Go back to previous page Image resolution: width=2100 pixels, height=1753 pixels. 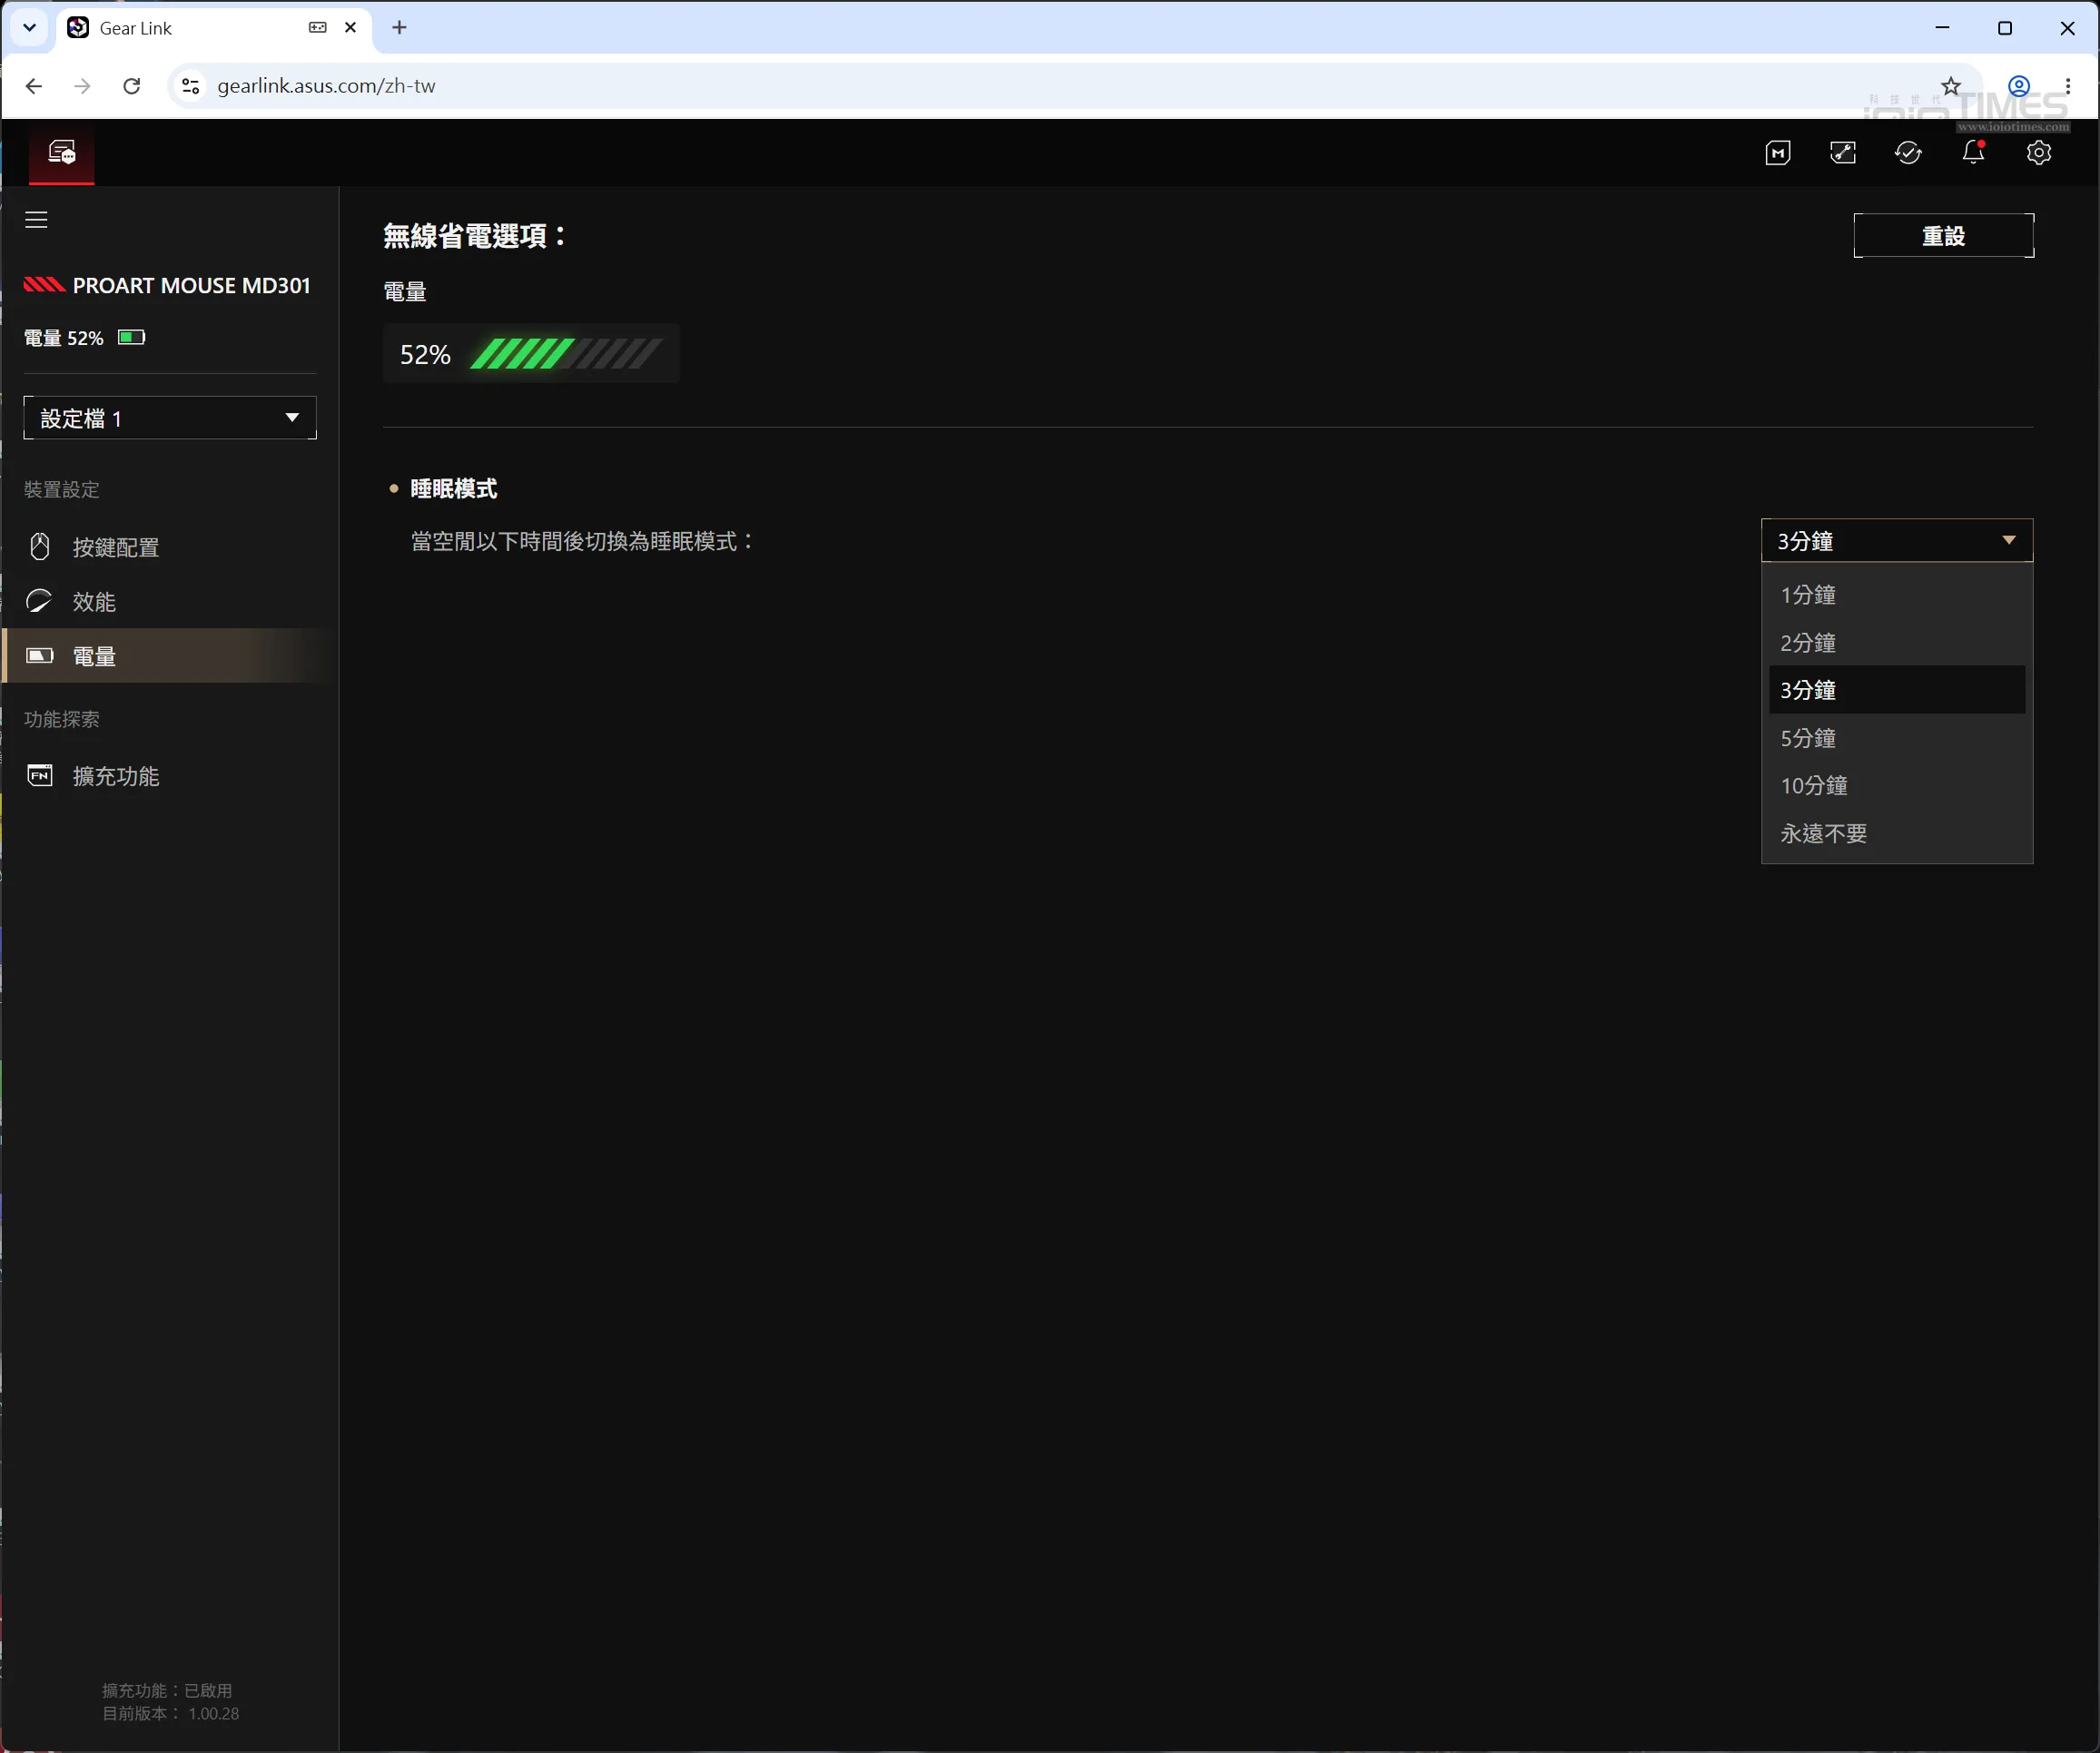34,86
